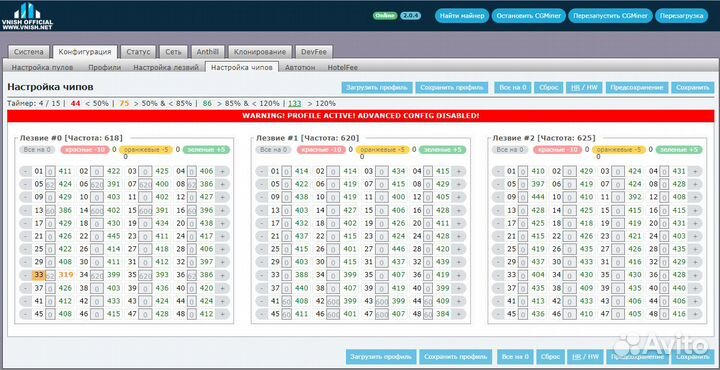Toggle bottom HR / HW button
The height and width of the screenshot is (370, 720).
pyautogui.click(x=585, y=357)
